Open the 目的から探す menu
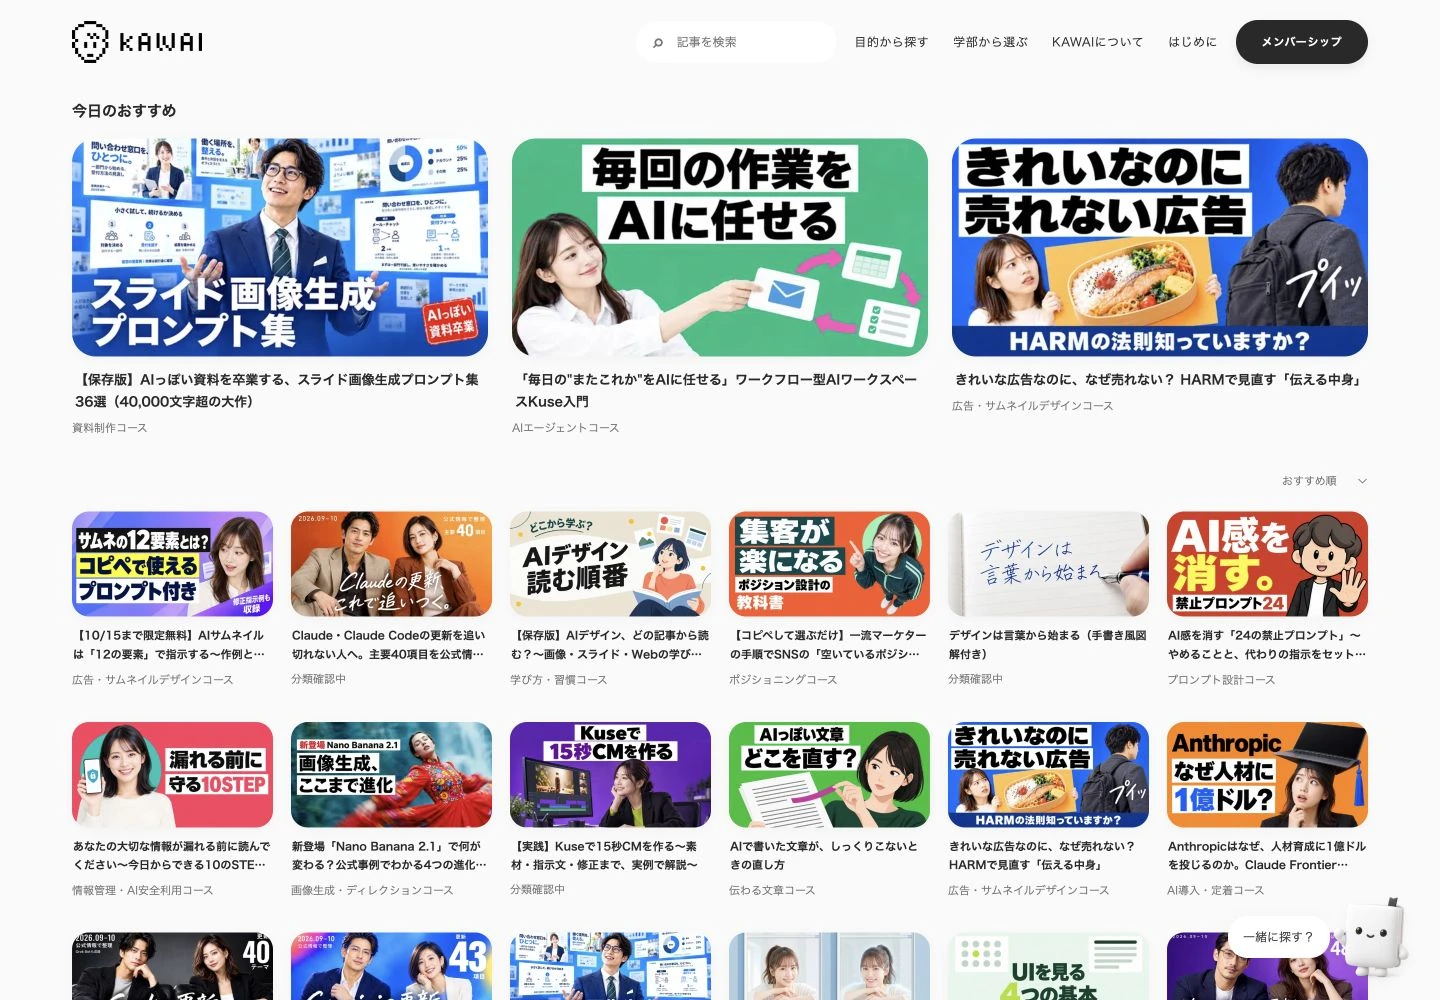This screenshot has width=1440, height=1000. [x=891, y=42]
